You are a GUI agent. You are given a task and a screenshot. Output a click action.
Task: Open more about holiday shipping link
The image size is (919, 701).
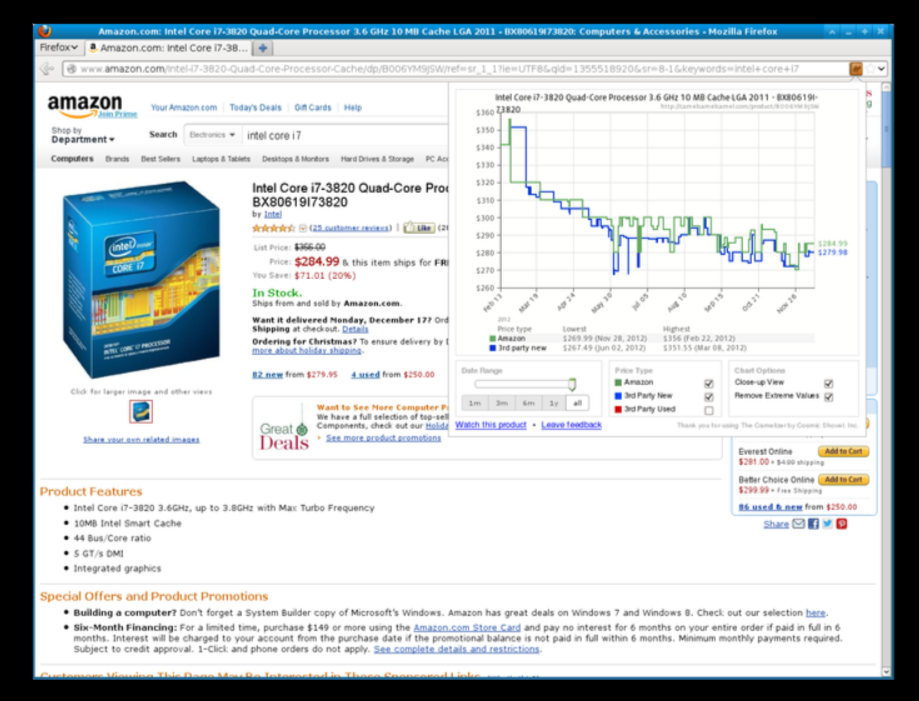(x=307, y=350)
